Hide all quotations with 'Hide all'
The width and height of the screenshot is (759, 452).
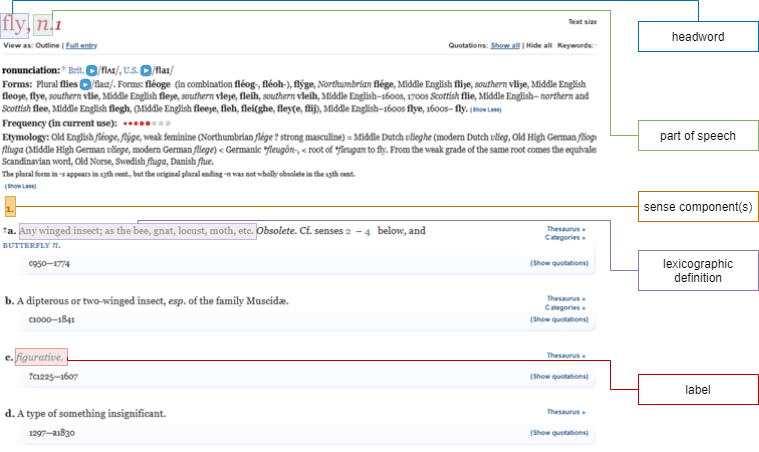tap(538, 46)
